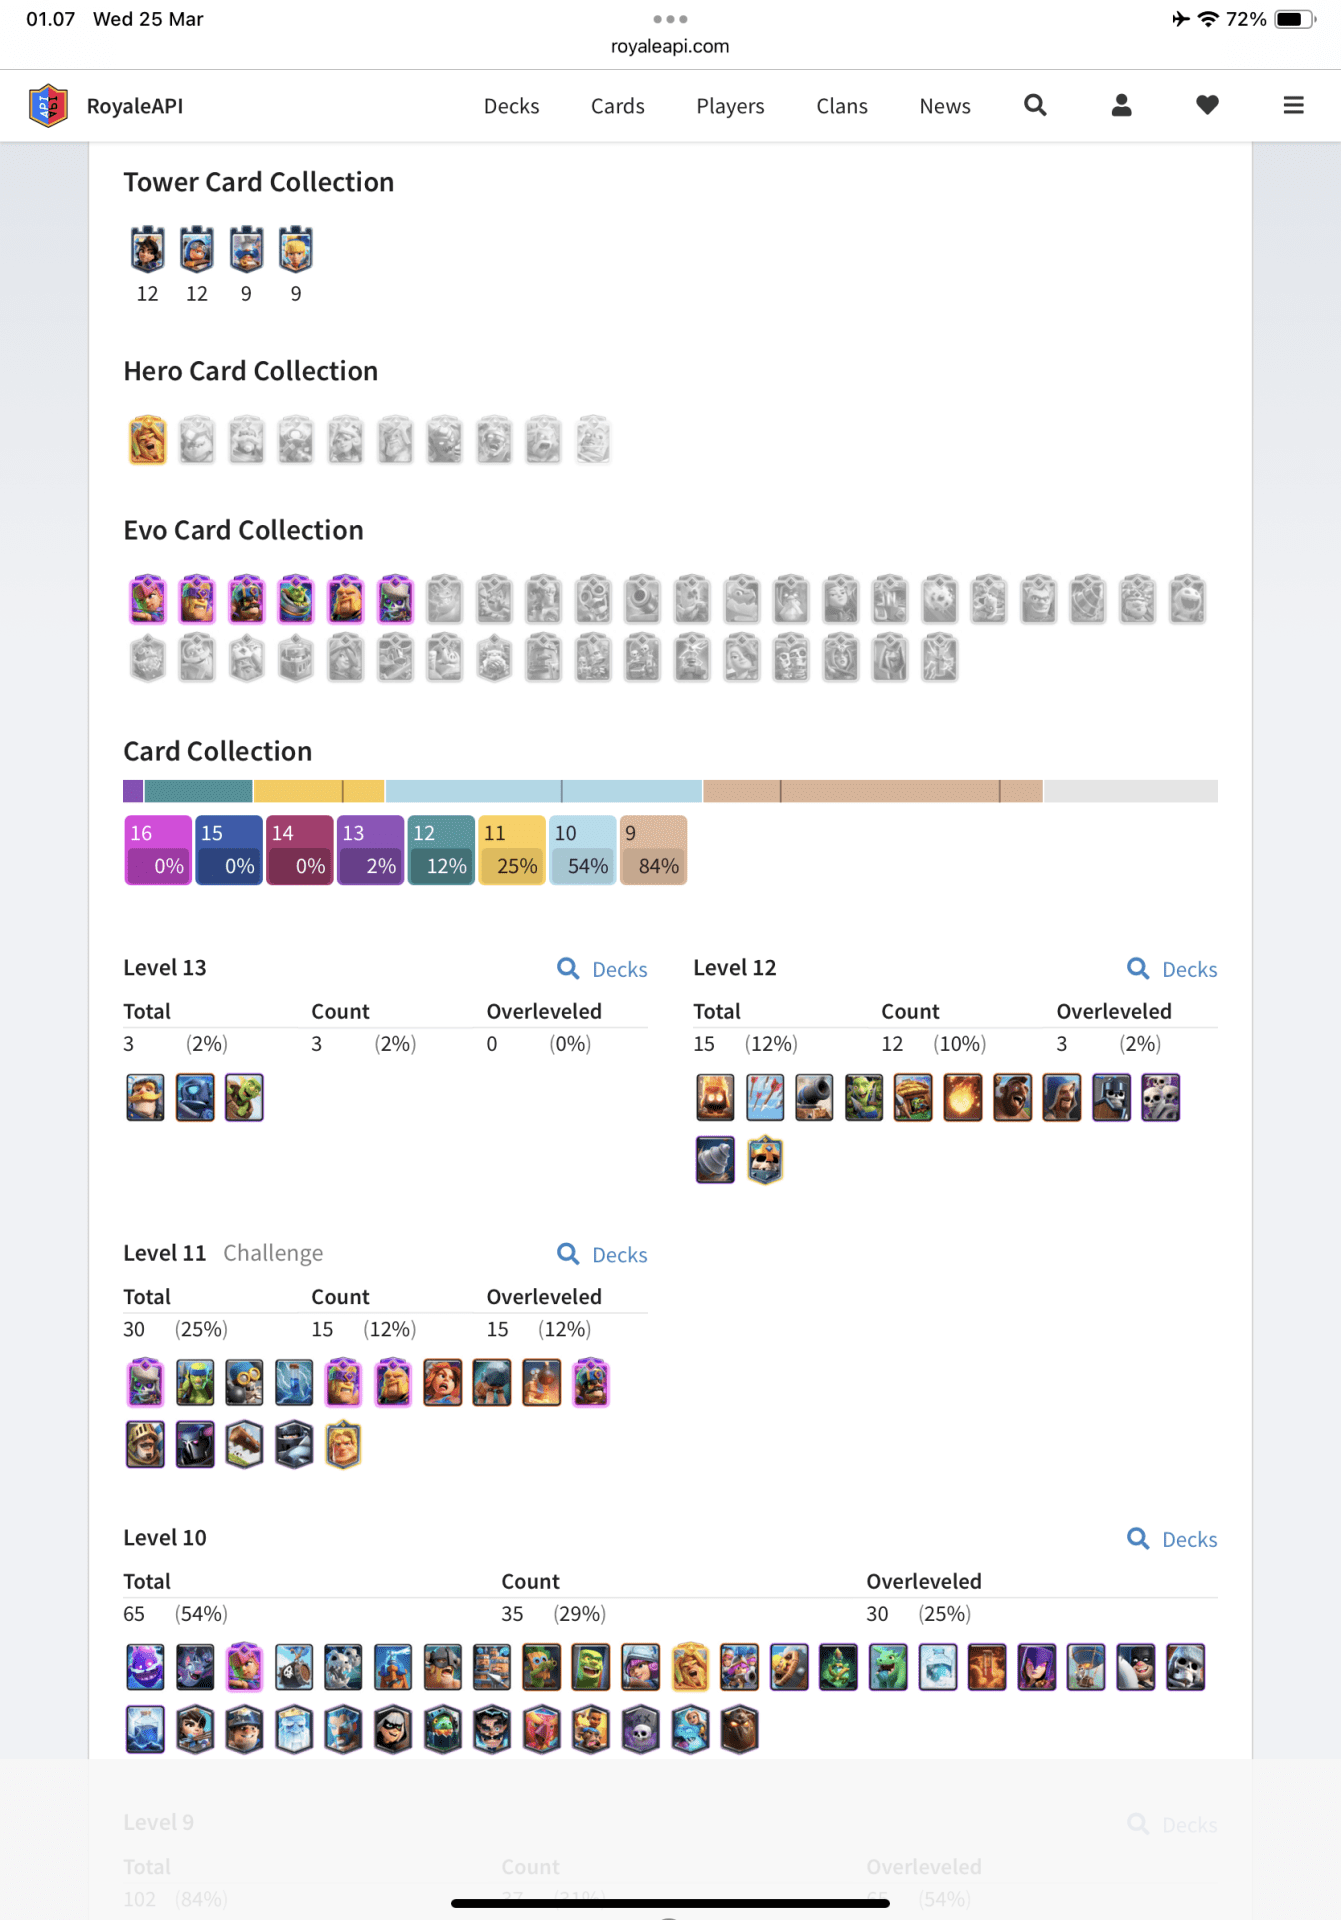
Task: Select the level 16 purple swatch
Action: [x=158, y=850]
